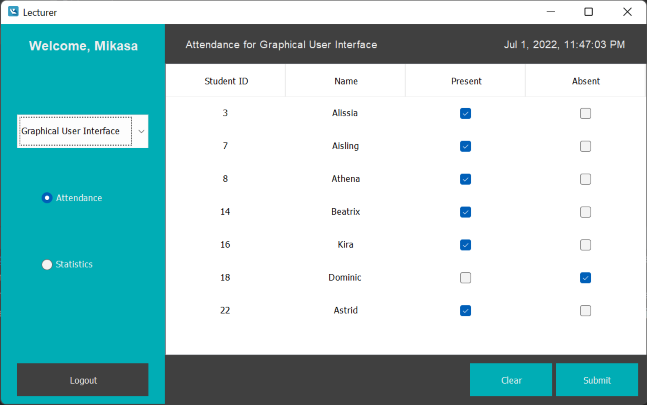This screenshot has width=647, height=405.
Task: Mark Beatrix as Absent
Action: 585,212
